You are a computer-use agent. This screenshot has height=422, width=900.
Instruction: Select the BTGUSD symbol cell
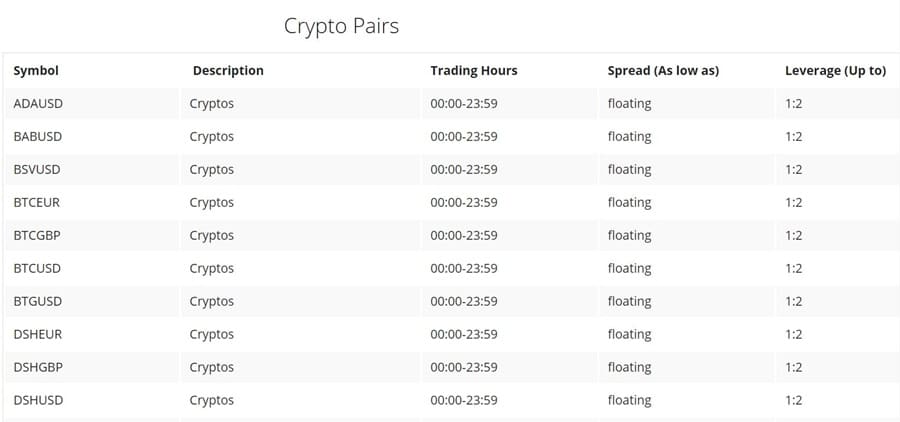38,301
